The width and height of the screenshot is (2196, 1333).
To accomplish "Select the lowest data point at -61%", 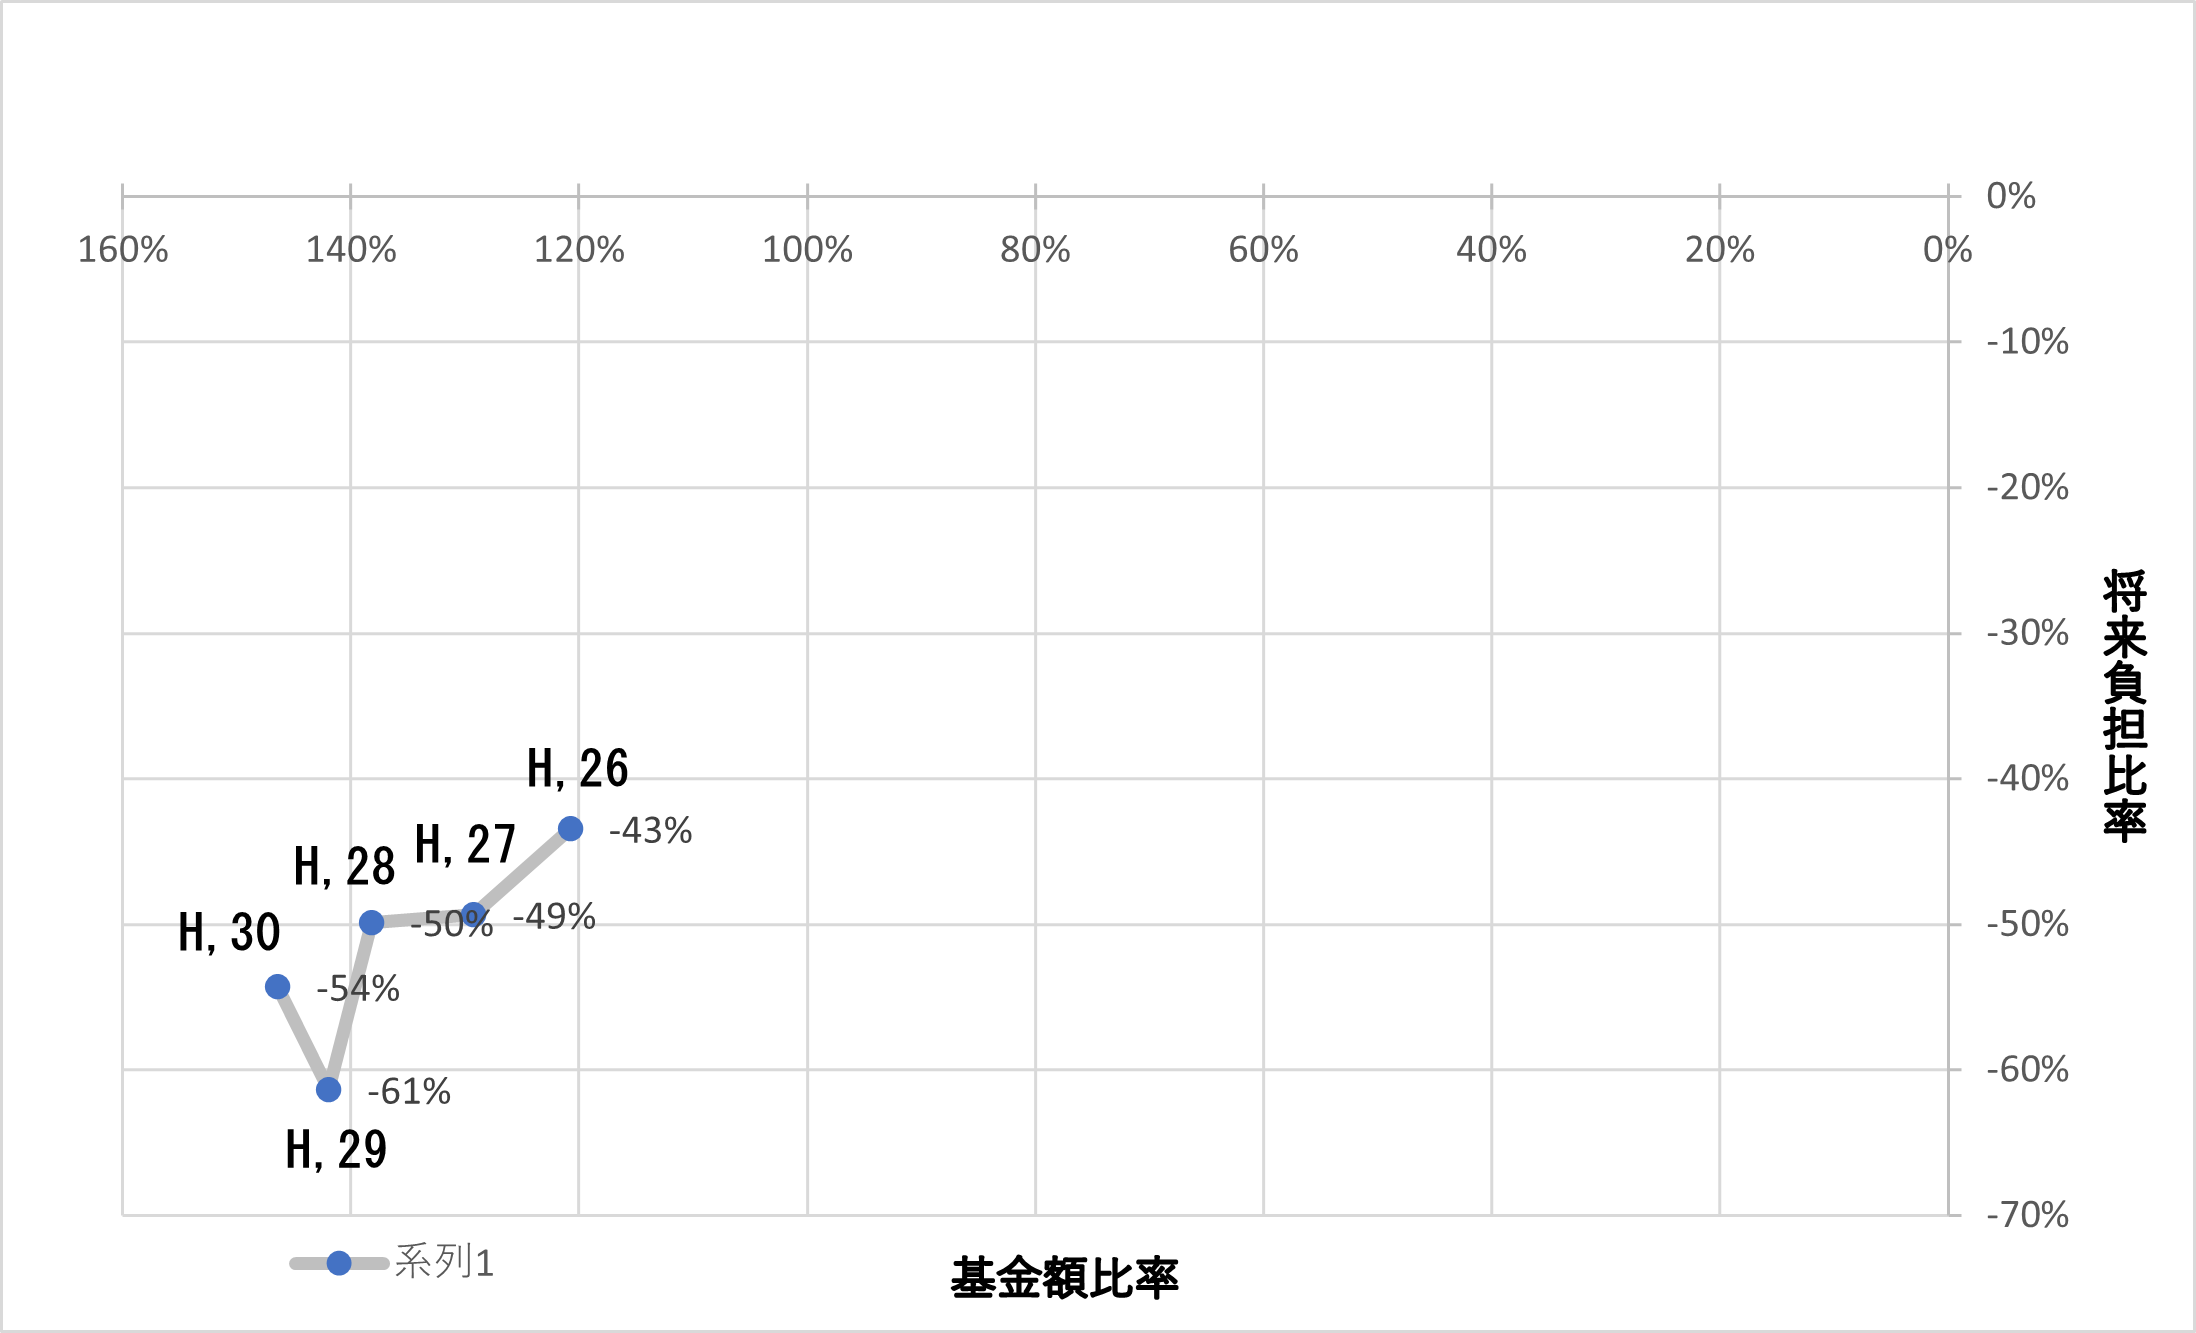I will pyautogui.click(x=328, y=1089).
